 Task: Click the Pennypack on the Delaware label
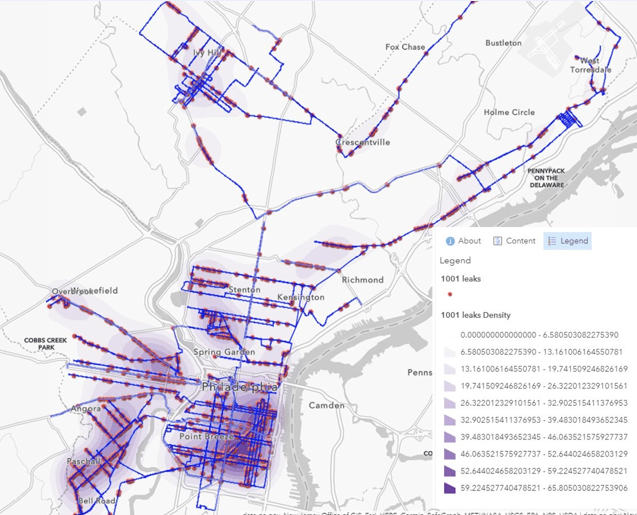tap(553, 175)
